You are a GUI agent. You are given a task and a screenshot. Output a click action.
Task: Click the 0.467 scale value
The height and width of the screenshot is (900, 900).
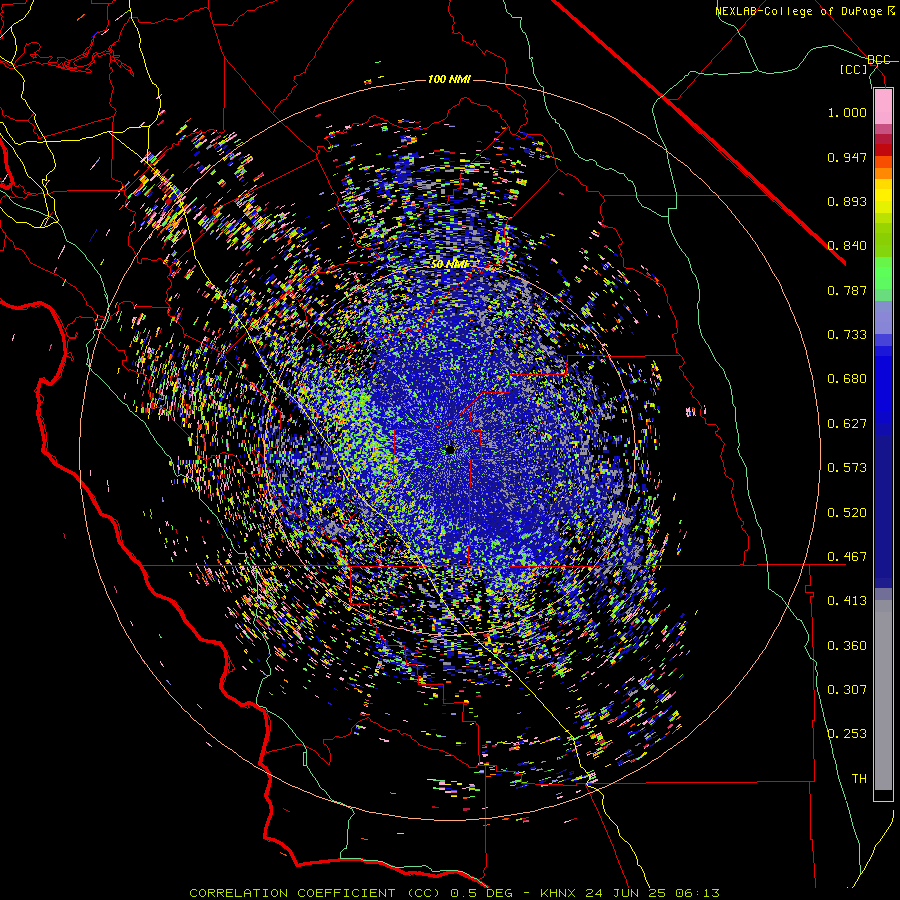pos(847,557)
